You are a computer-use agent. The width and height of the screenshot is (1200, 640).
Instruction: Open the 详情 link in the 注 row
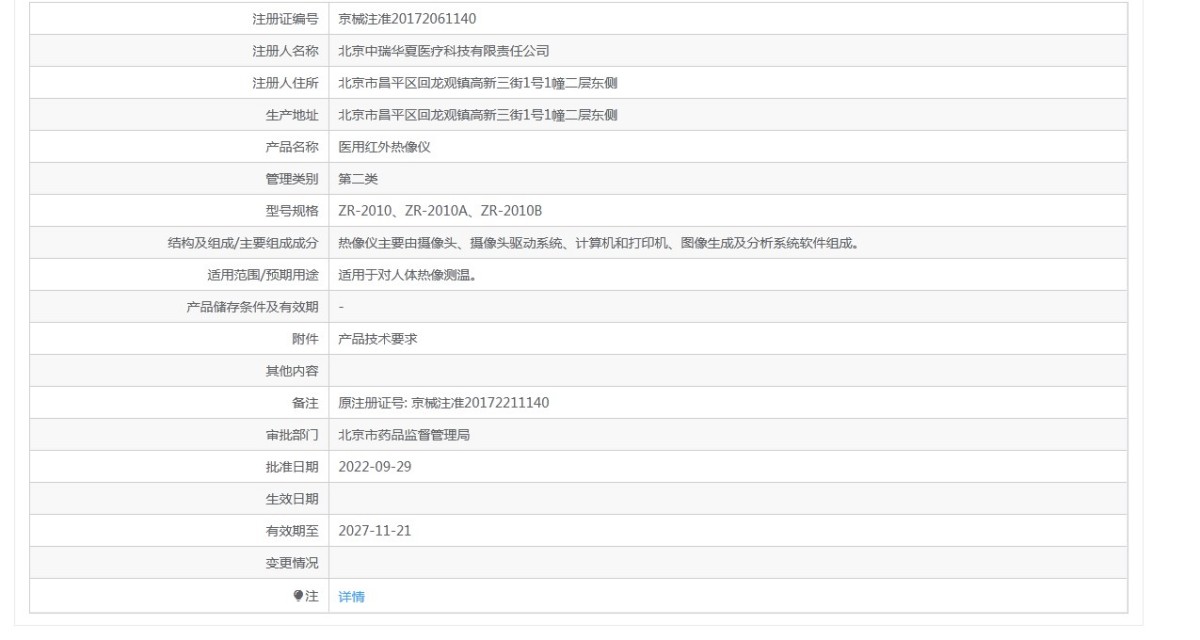coord(351,597)
